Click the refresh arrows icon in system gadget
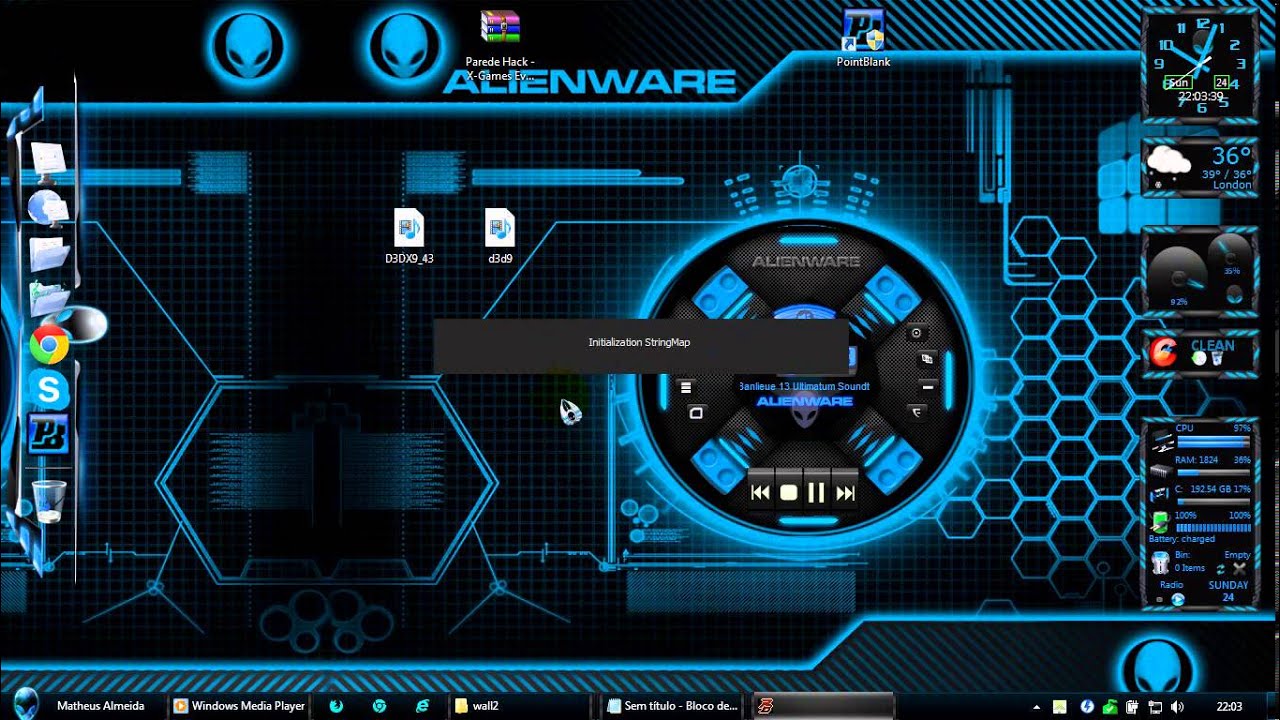Viewport: 1280px width, 720px height. [1221, 568]
